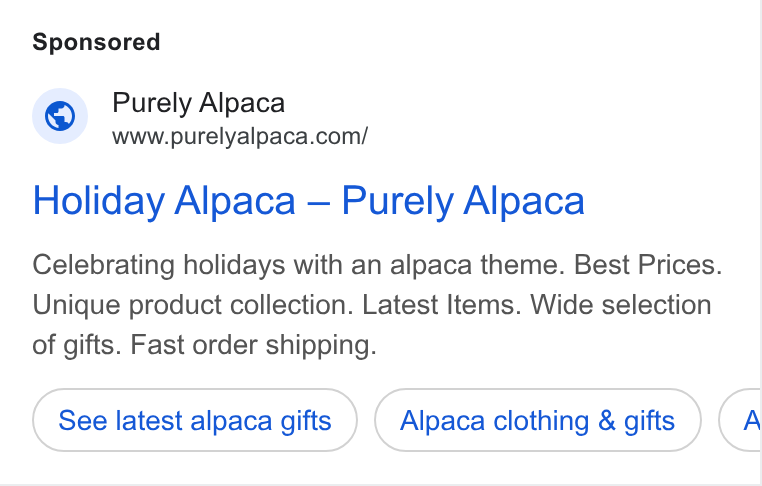Image resolution: width=762 pixels, height=486 pixels.
Task: Click the Purely Alpaca site name
Action: [x=198, y=103]
